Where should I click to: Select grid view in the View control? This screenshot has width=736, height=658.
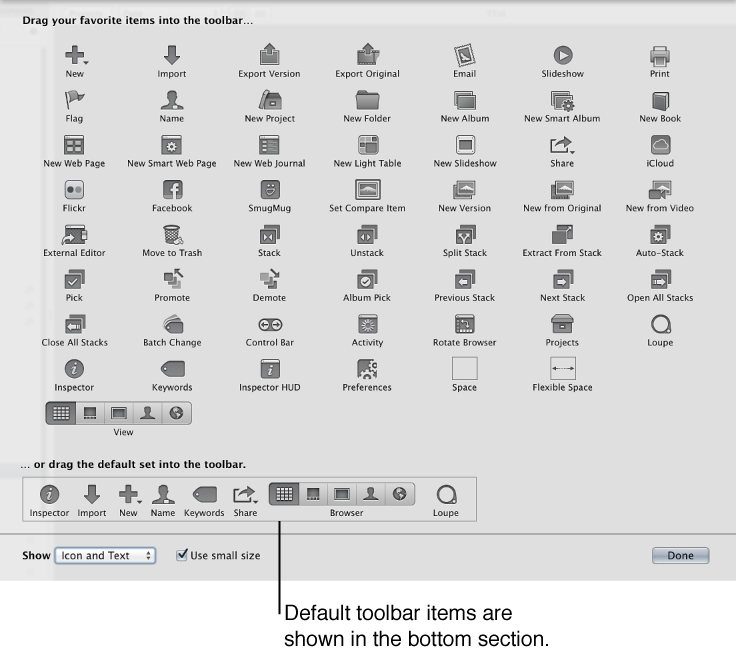(x=61, y=413)
